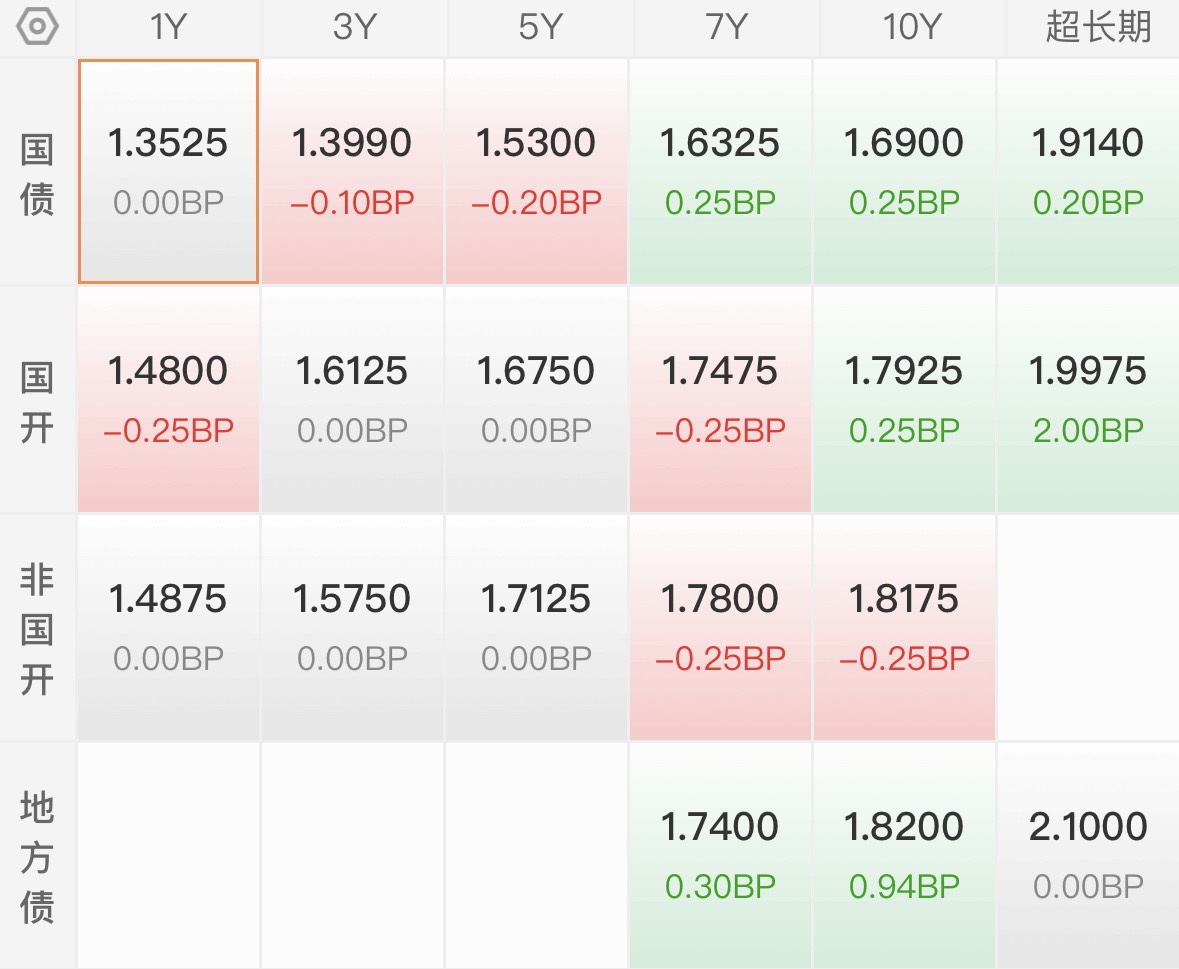This screenshot has height=969, width=1179.
Task: Select the 非国开 5Y cell showing 1.7125
Action: pos(536,628)
